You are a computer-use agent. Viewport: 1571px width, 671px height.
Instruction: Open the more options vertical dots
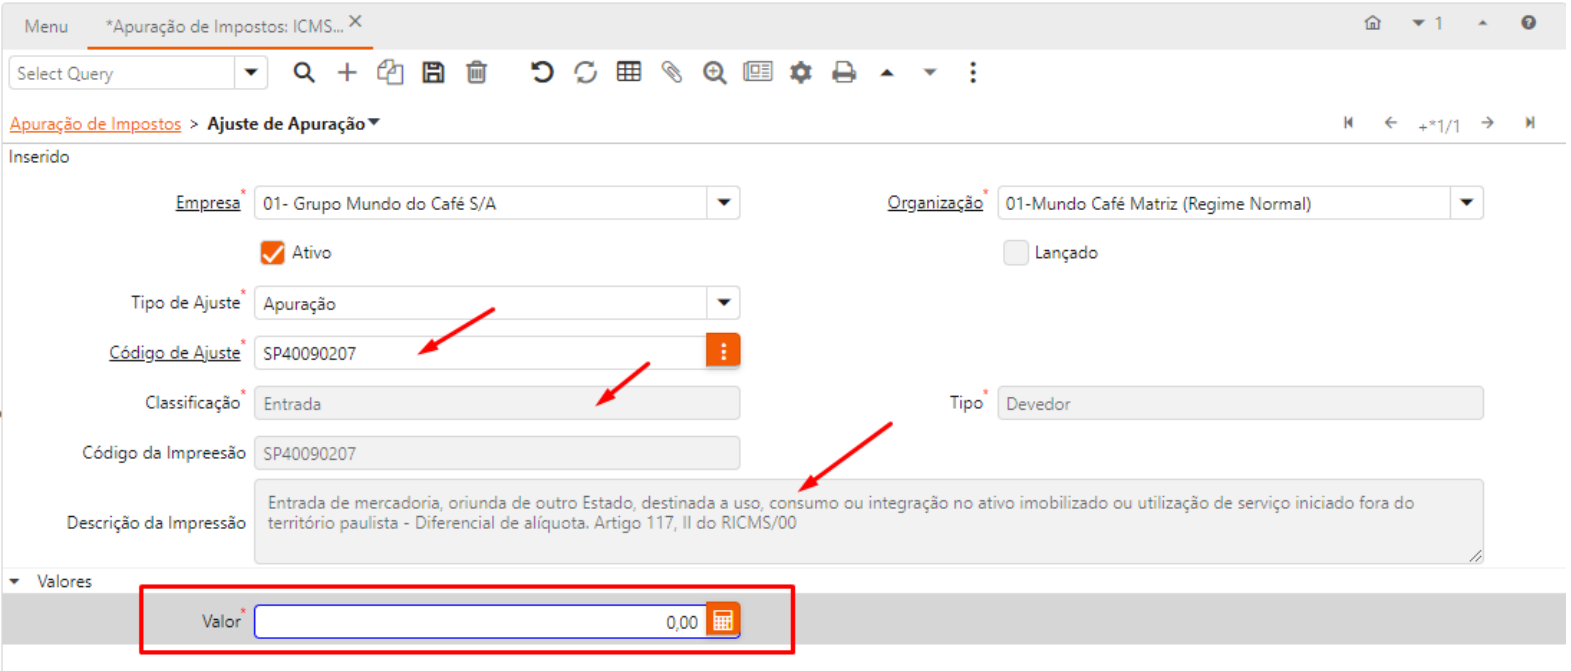(x=973, y=72)
